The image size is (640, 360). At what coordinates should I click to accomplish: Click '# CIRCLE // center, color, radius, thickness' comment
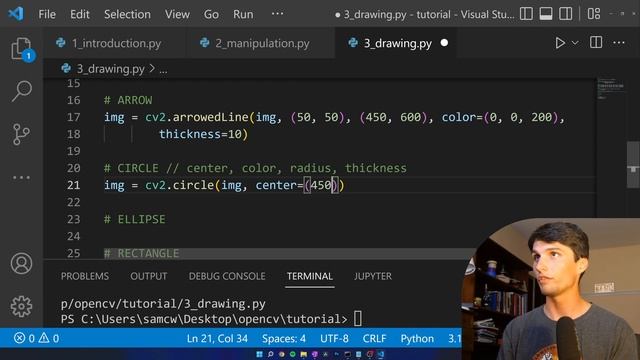(x=255, y=168)
